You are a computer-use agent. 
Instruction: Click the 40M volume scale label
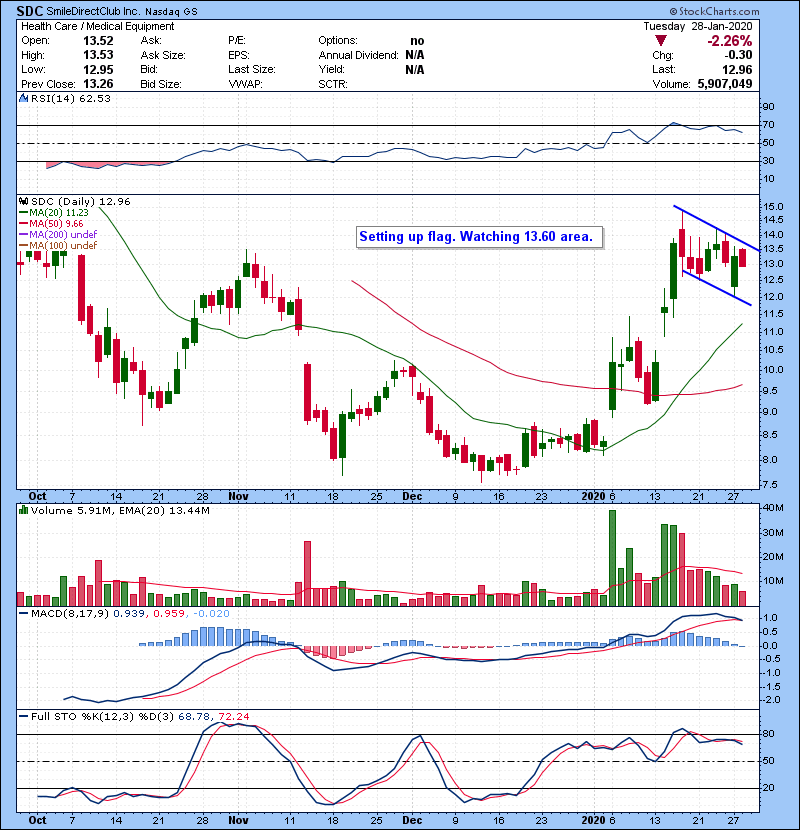tap(774, 508)
